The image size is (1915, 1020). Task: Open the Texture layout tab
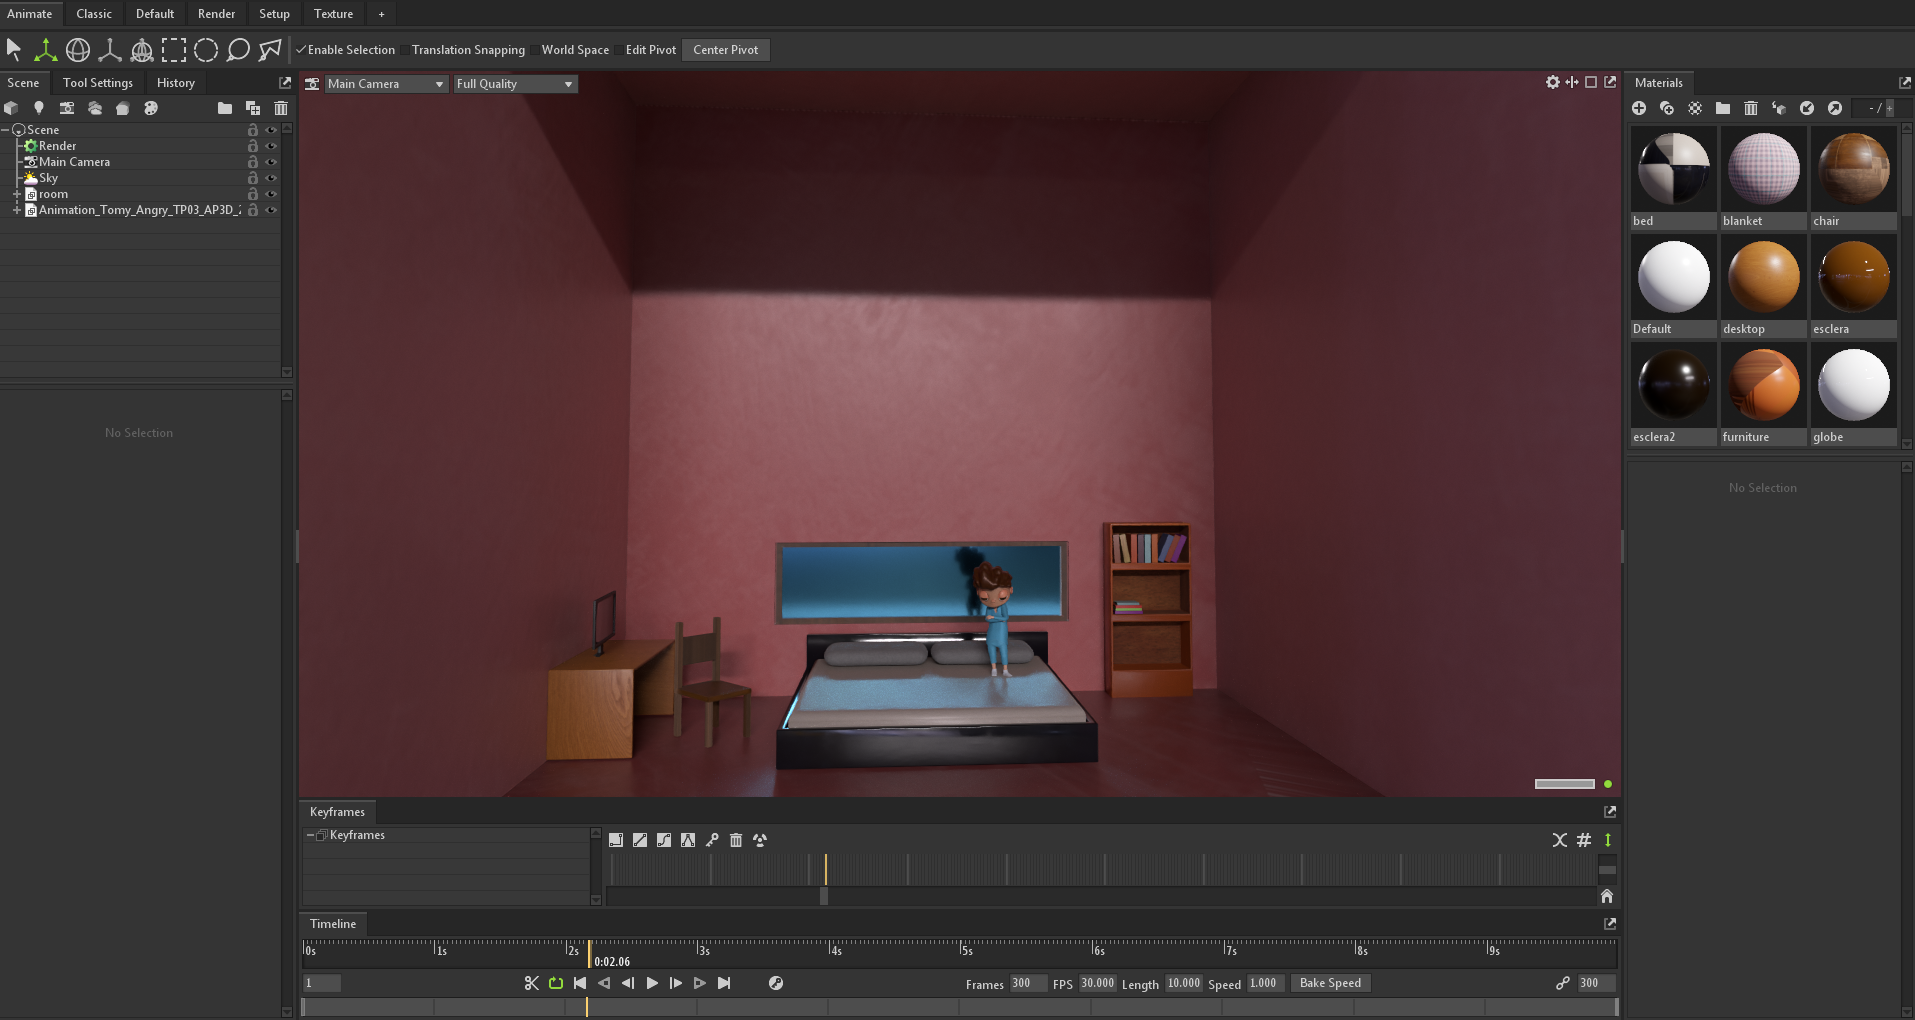click(x=333, y=14)
